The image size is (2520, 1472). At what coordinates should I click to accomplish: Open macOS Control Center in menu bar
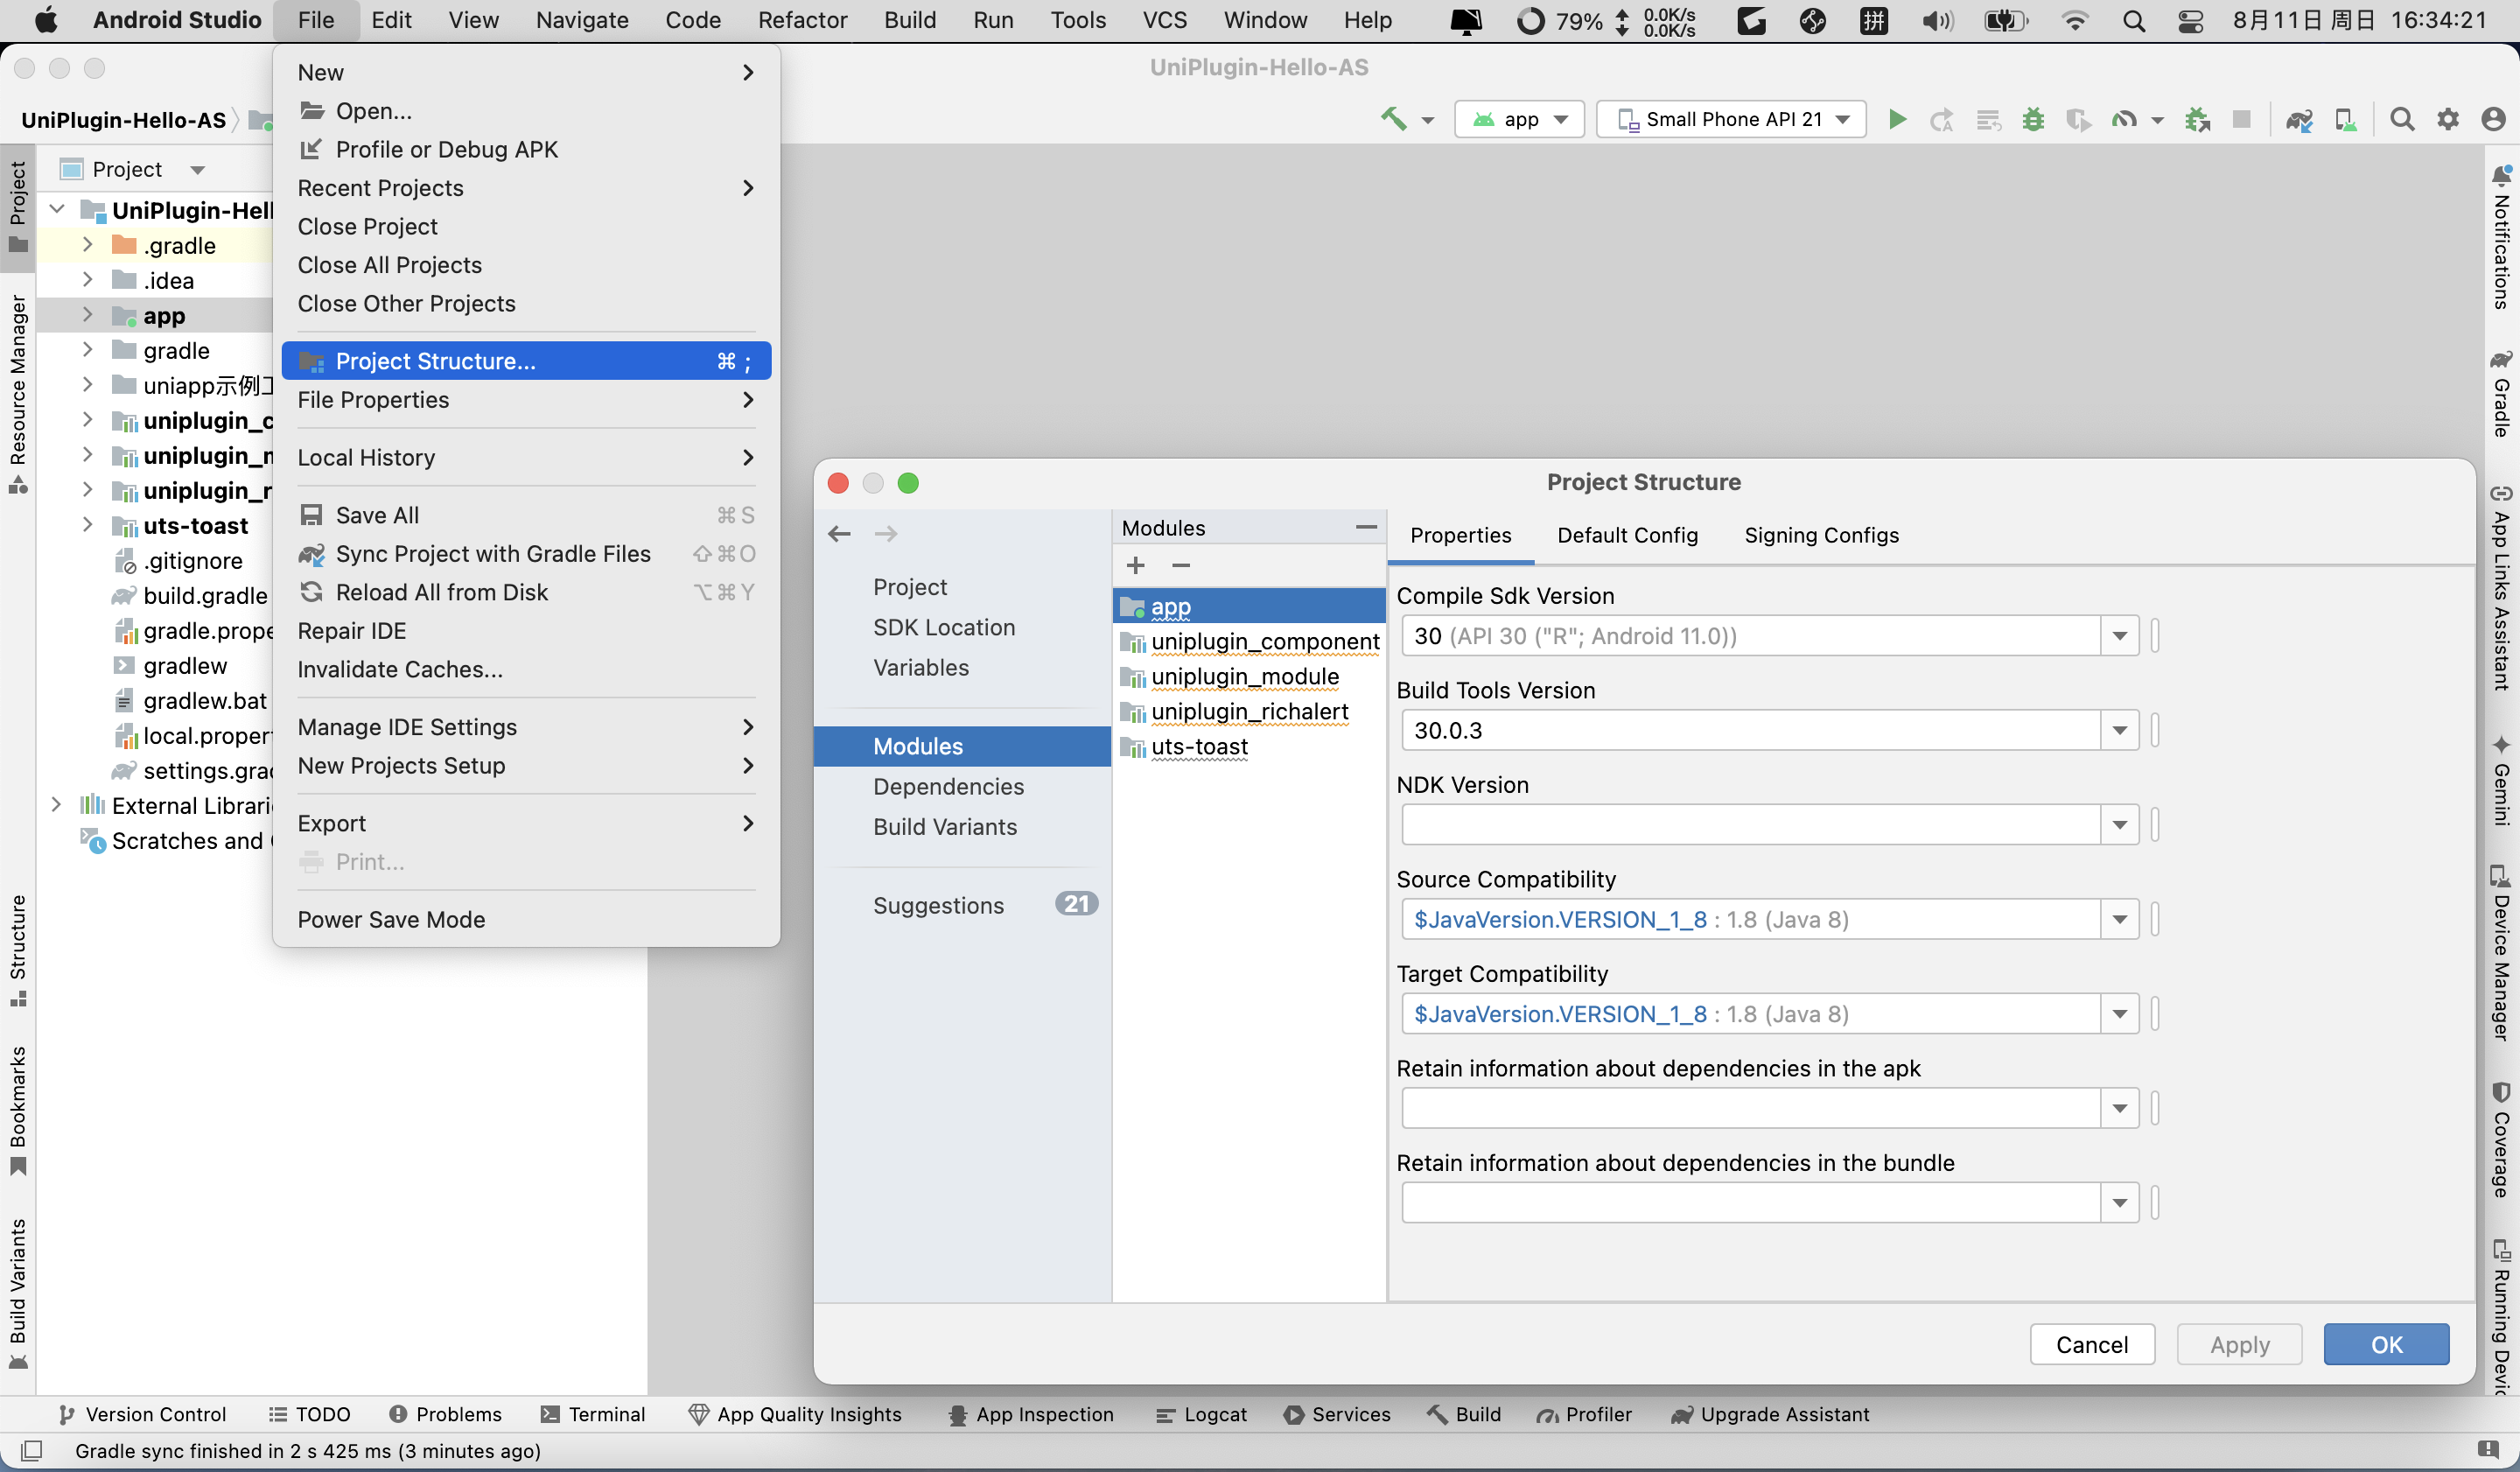[x=2190, y=21]
